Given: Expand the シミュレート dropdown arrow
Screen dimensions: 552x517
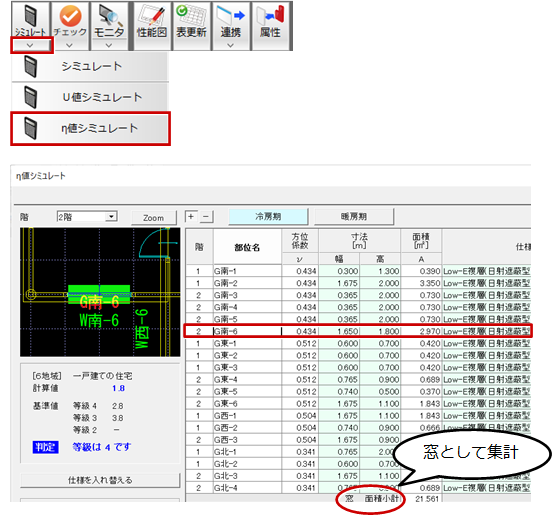Looking at the screenshot, I should tap(31, 45).
